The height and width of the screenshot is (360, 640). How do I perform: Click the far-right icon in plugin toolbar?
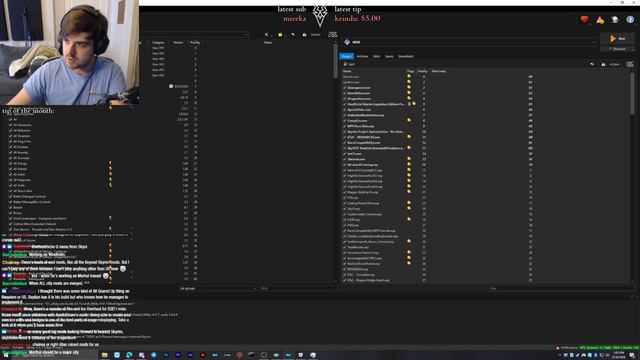[630, 64]
